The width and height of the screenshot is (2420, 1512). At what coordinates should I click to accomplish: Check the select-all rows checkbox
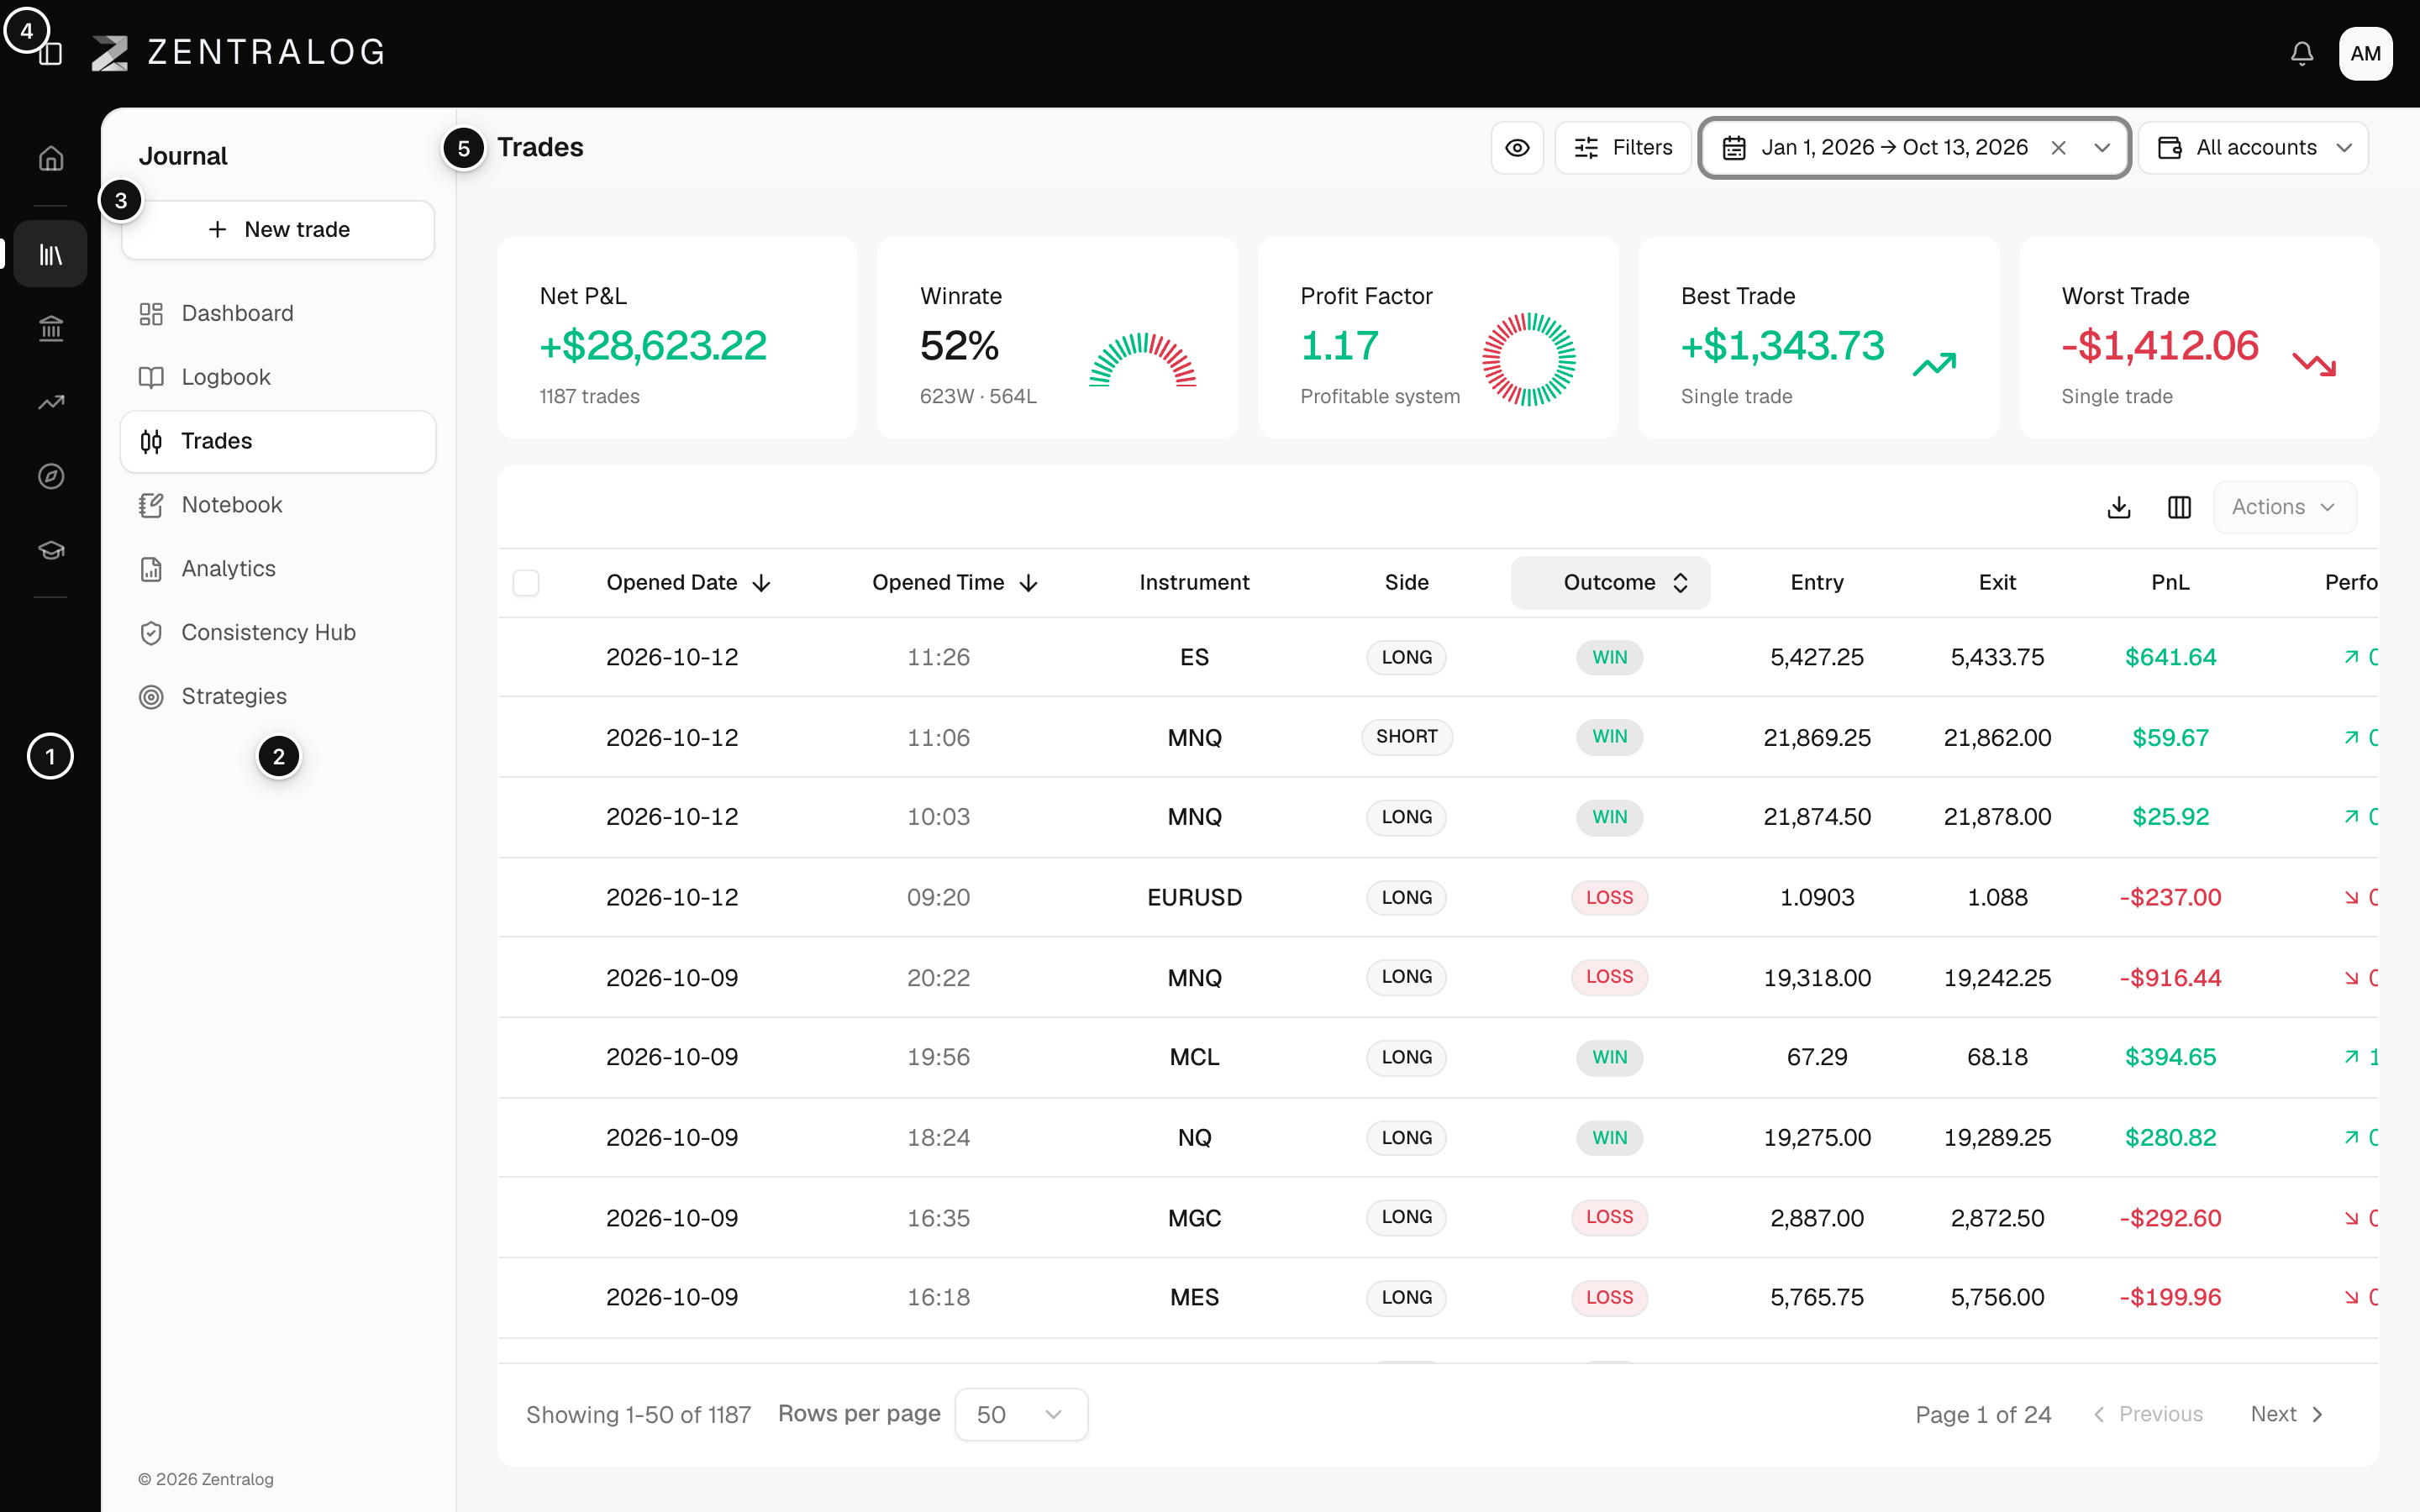pyautogui.click(x=526, y=583)
